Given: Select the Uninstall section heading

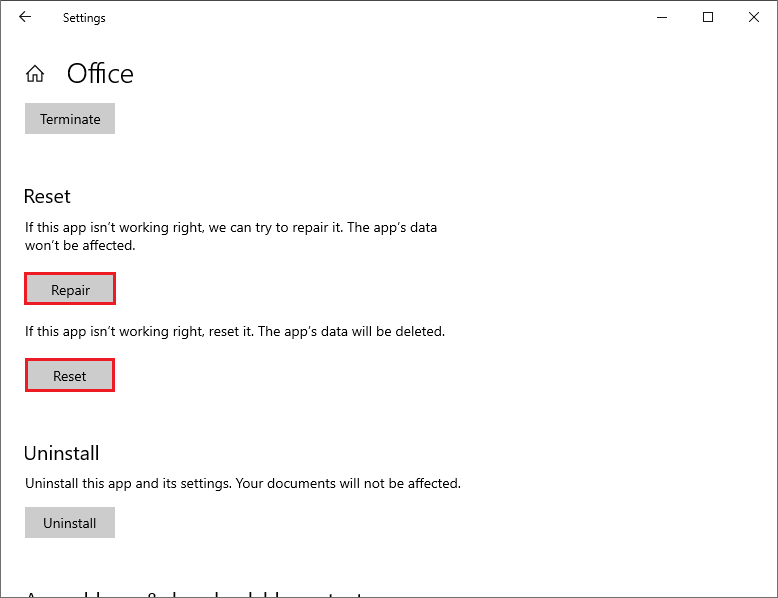Looking at the screenshot, I should pos(62,453).
